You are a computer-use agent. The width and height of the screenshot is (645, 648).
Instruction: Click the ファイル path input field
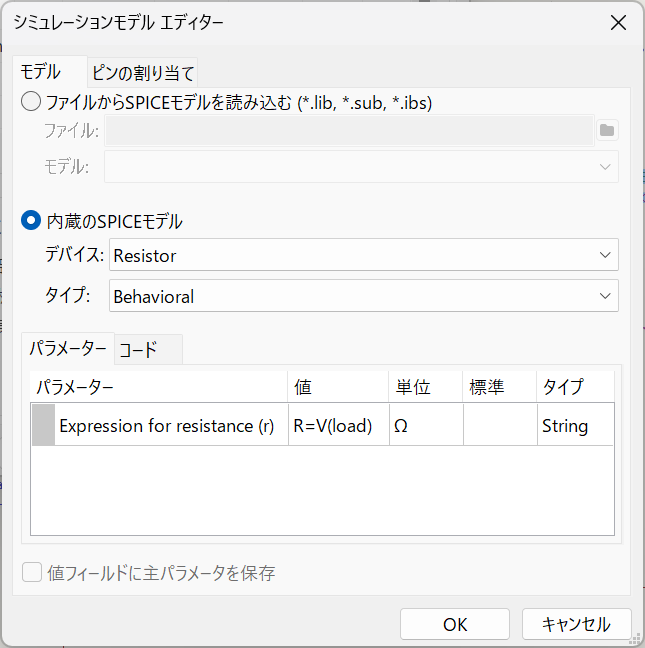coord(350,131)
